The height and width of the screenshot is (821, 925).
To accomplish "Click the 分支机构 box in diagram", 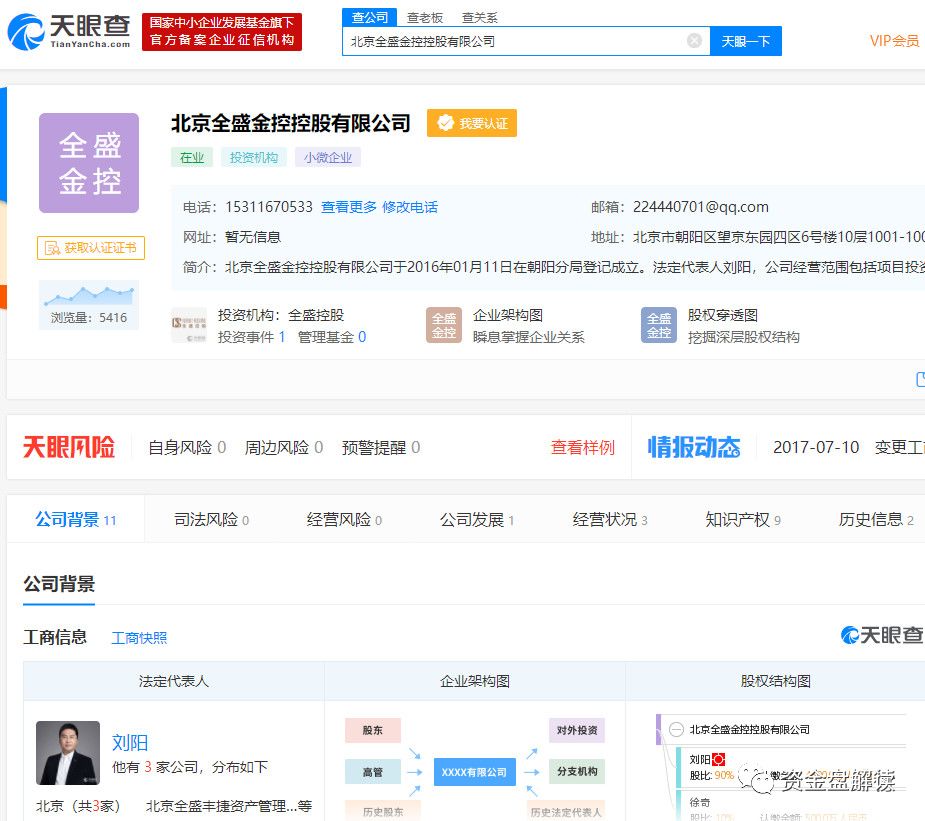I will click(577, 771).
